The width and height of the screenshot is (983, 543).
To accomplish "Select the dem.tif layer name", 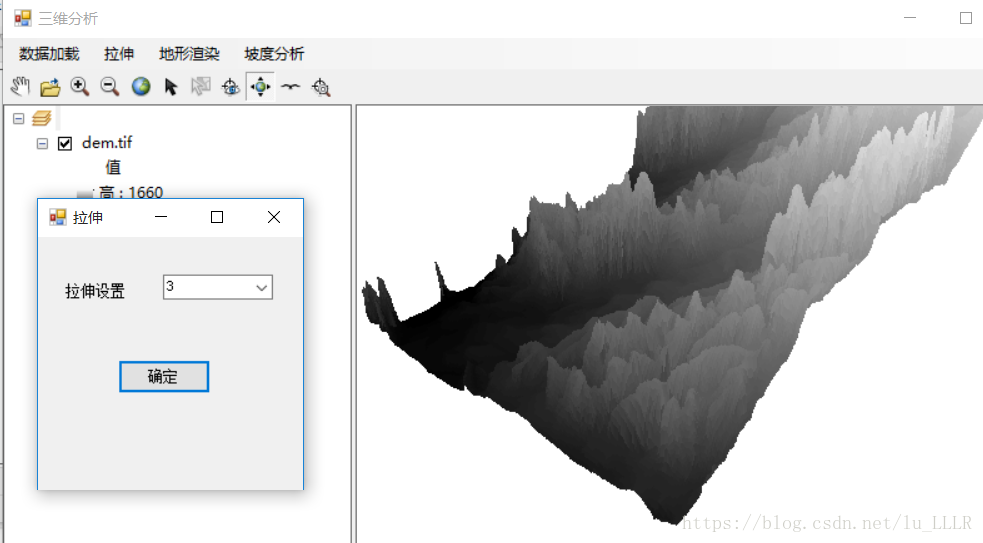I will click(x=107, y=143).
